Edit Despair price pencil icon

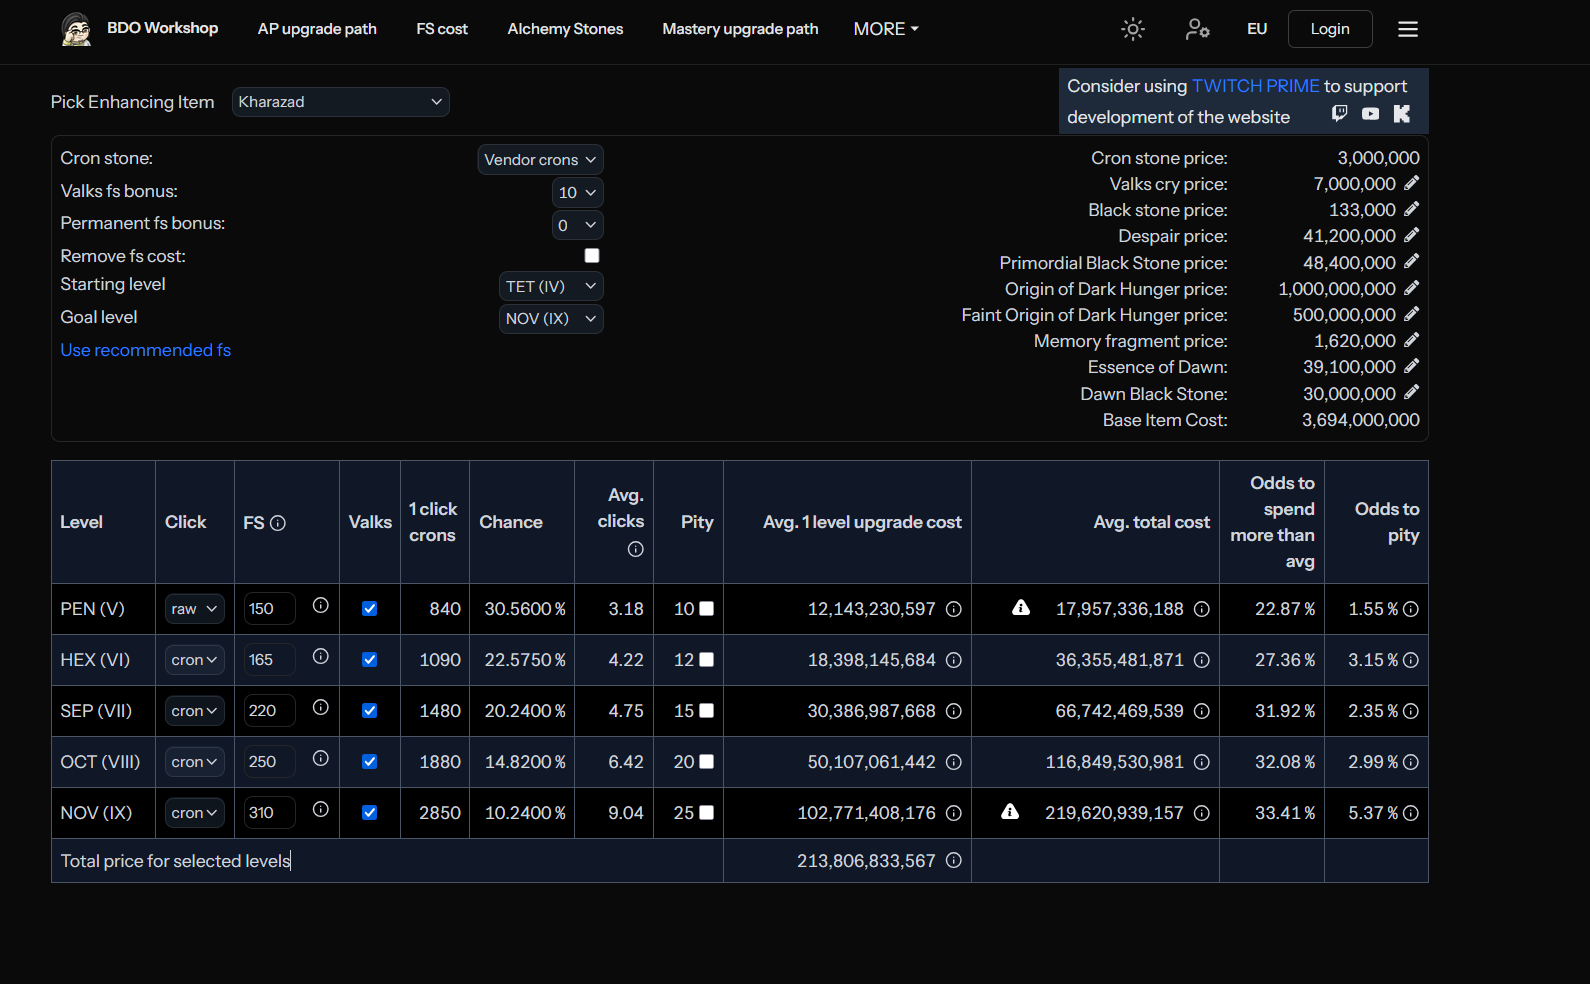[1411, 235]
